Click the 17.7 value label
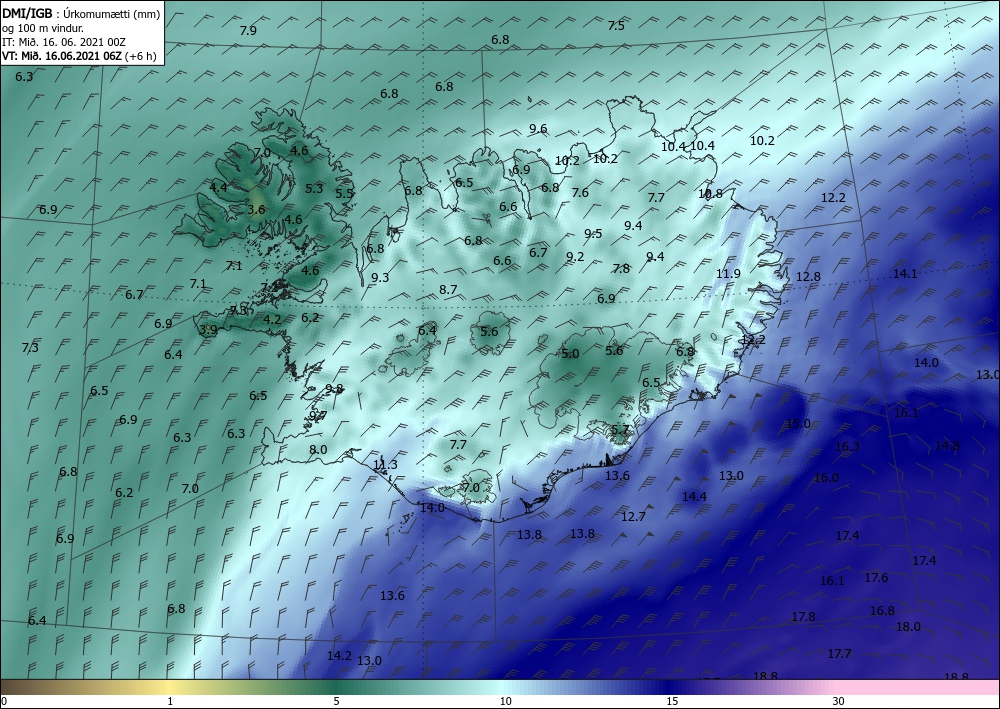This screenshot has height=709, width=1000. [x=839, y=654]
